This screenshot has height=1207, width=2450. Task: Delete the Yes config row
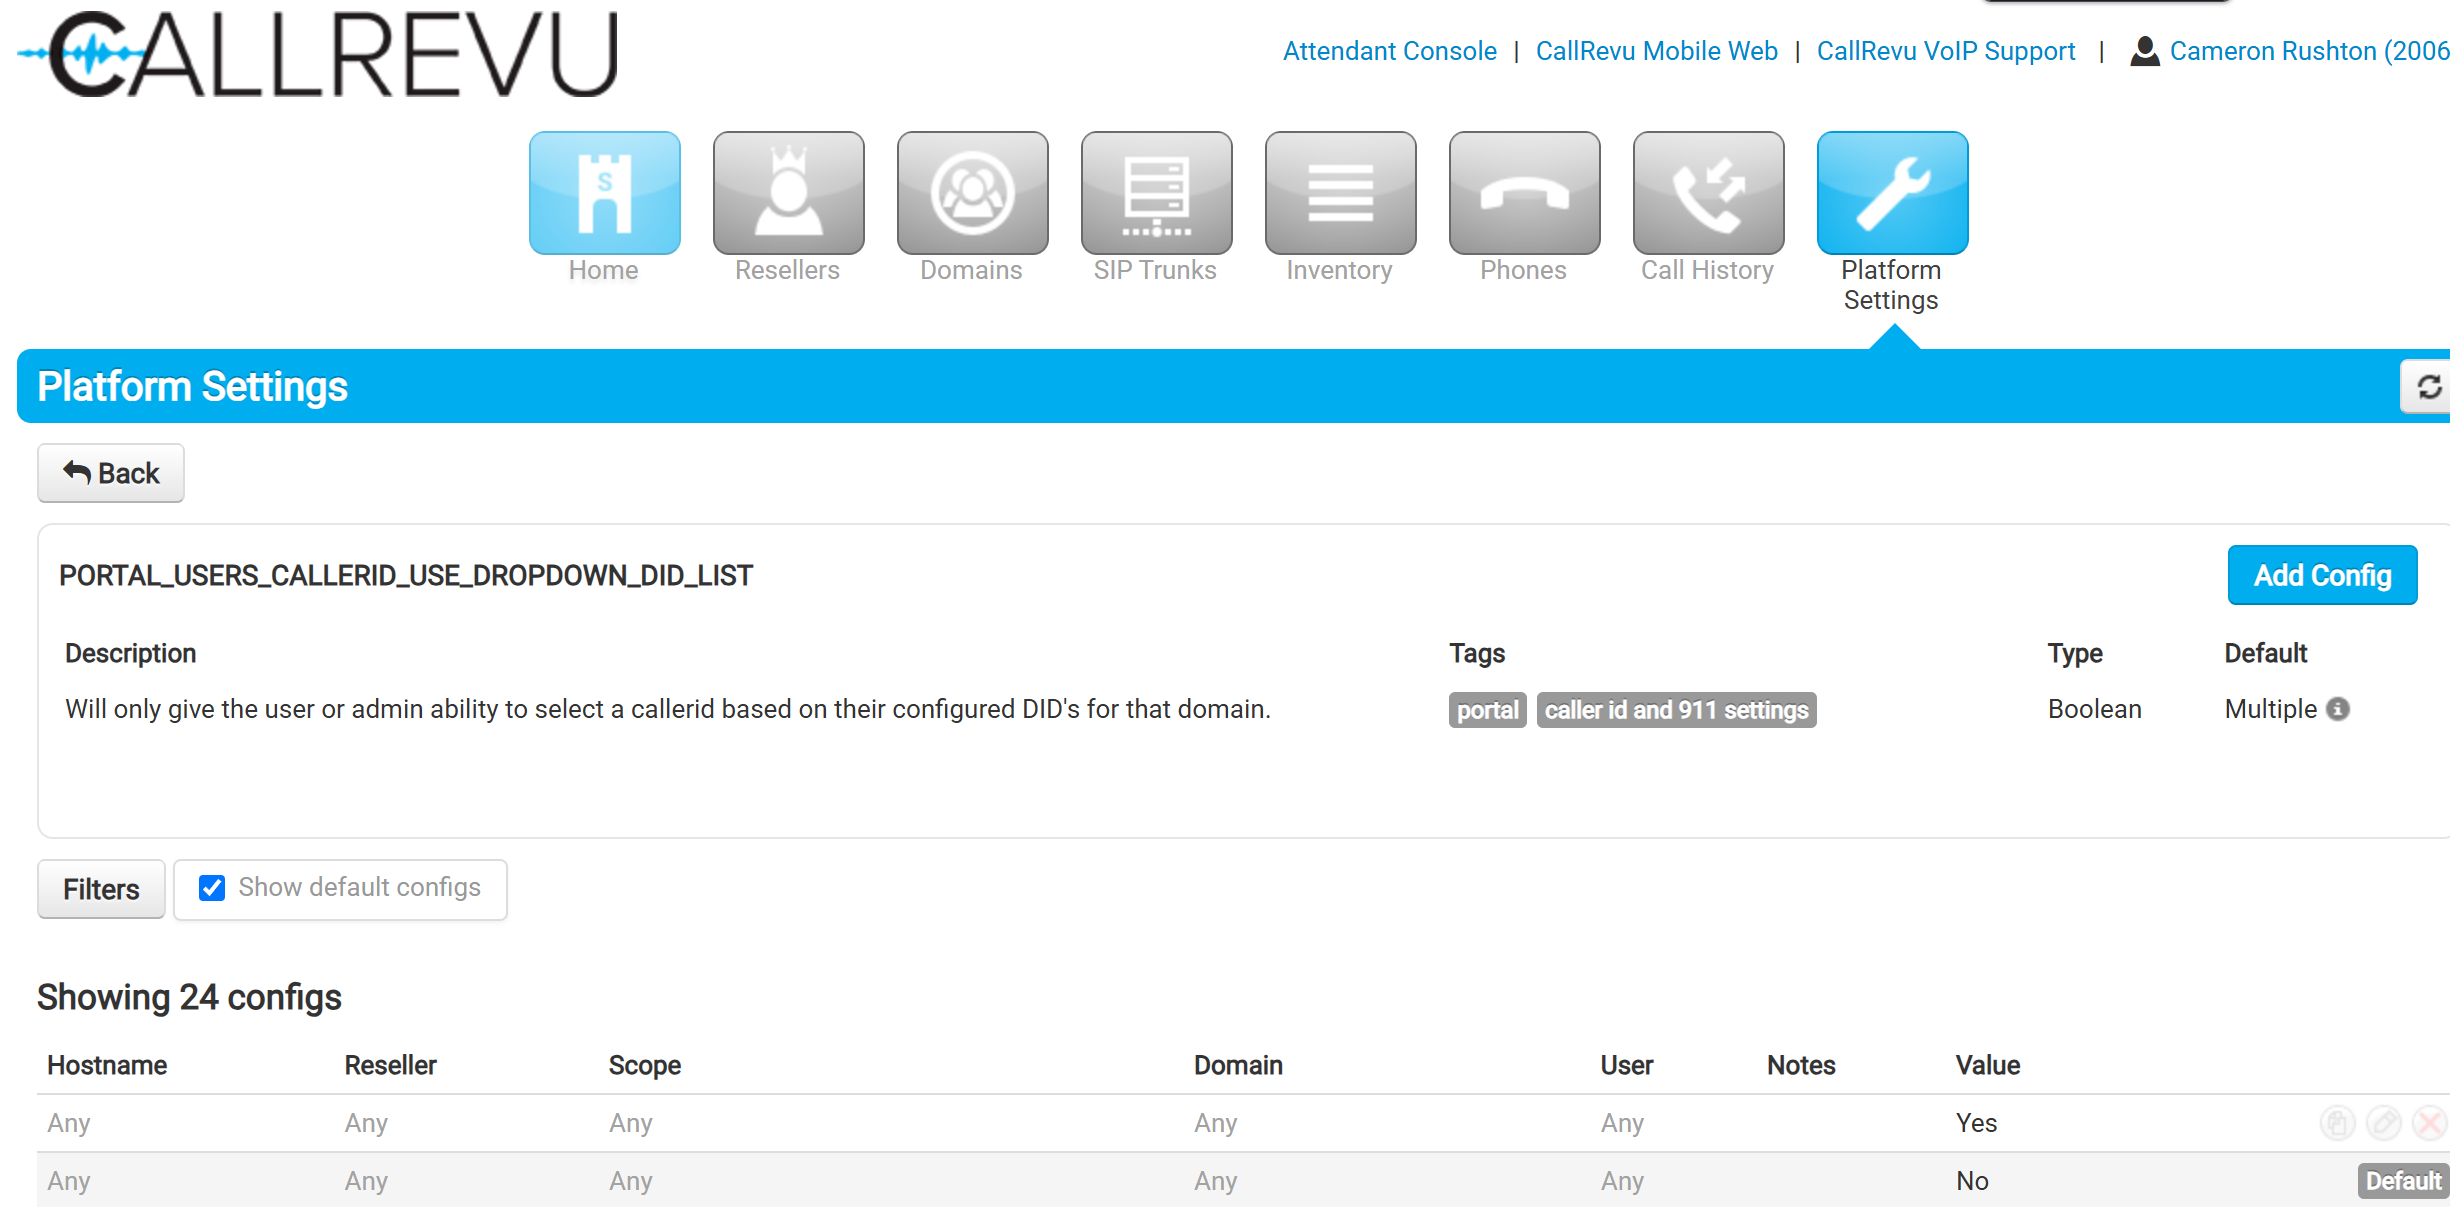2429,1123
